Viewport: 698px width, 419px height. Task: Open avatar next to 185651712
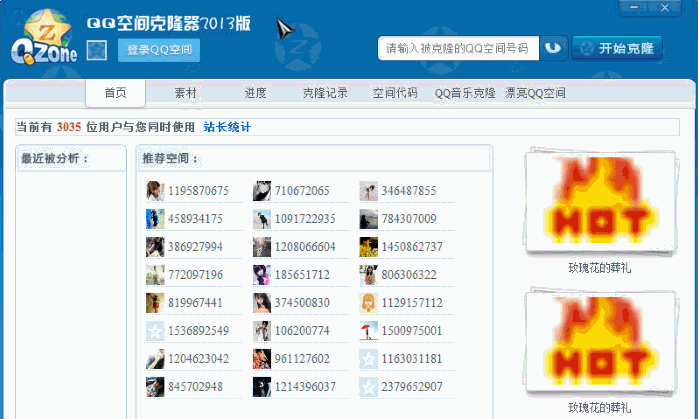tap(262, 275)
